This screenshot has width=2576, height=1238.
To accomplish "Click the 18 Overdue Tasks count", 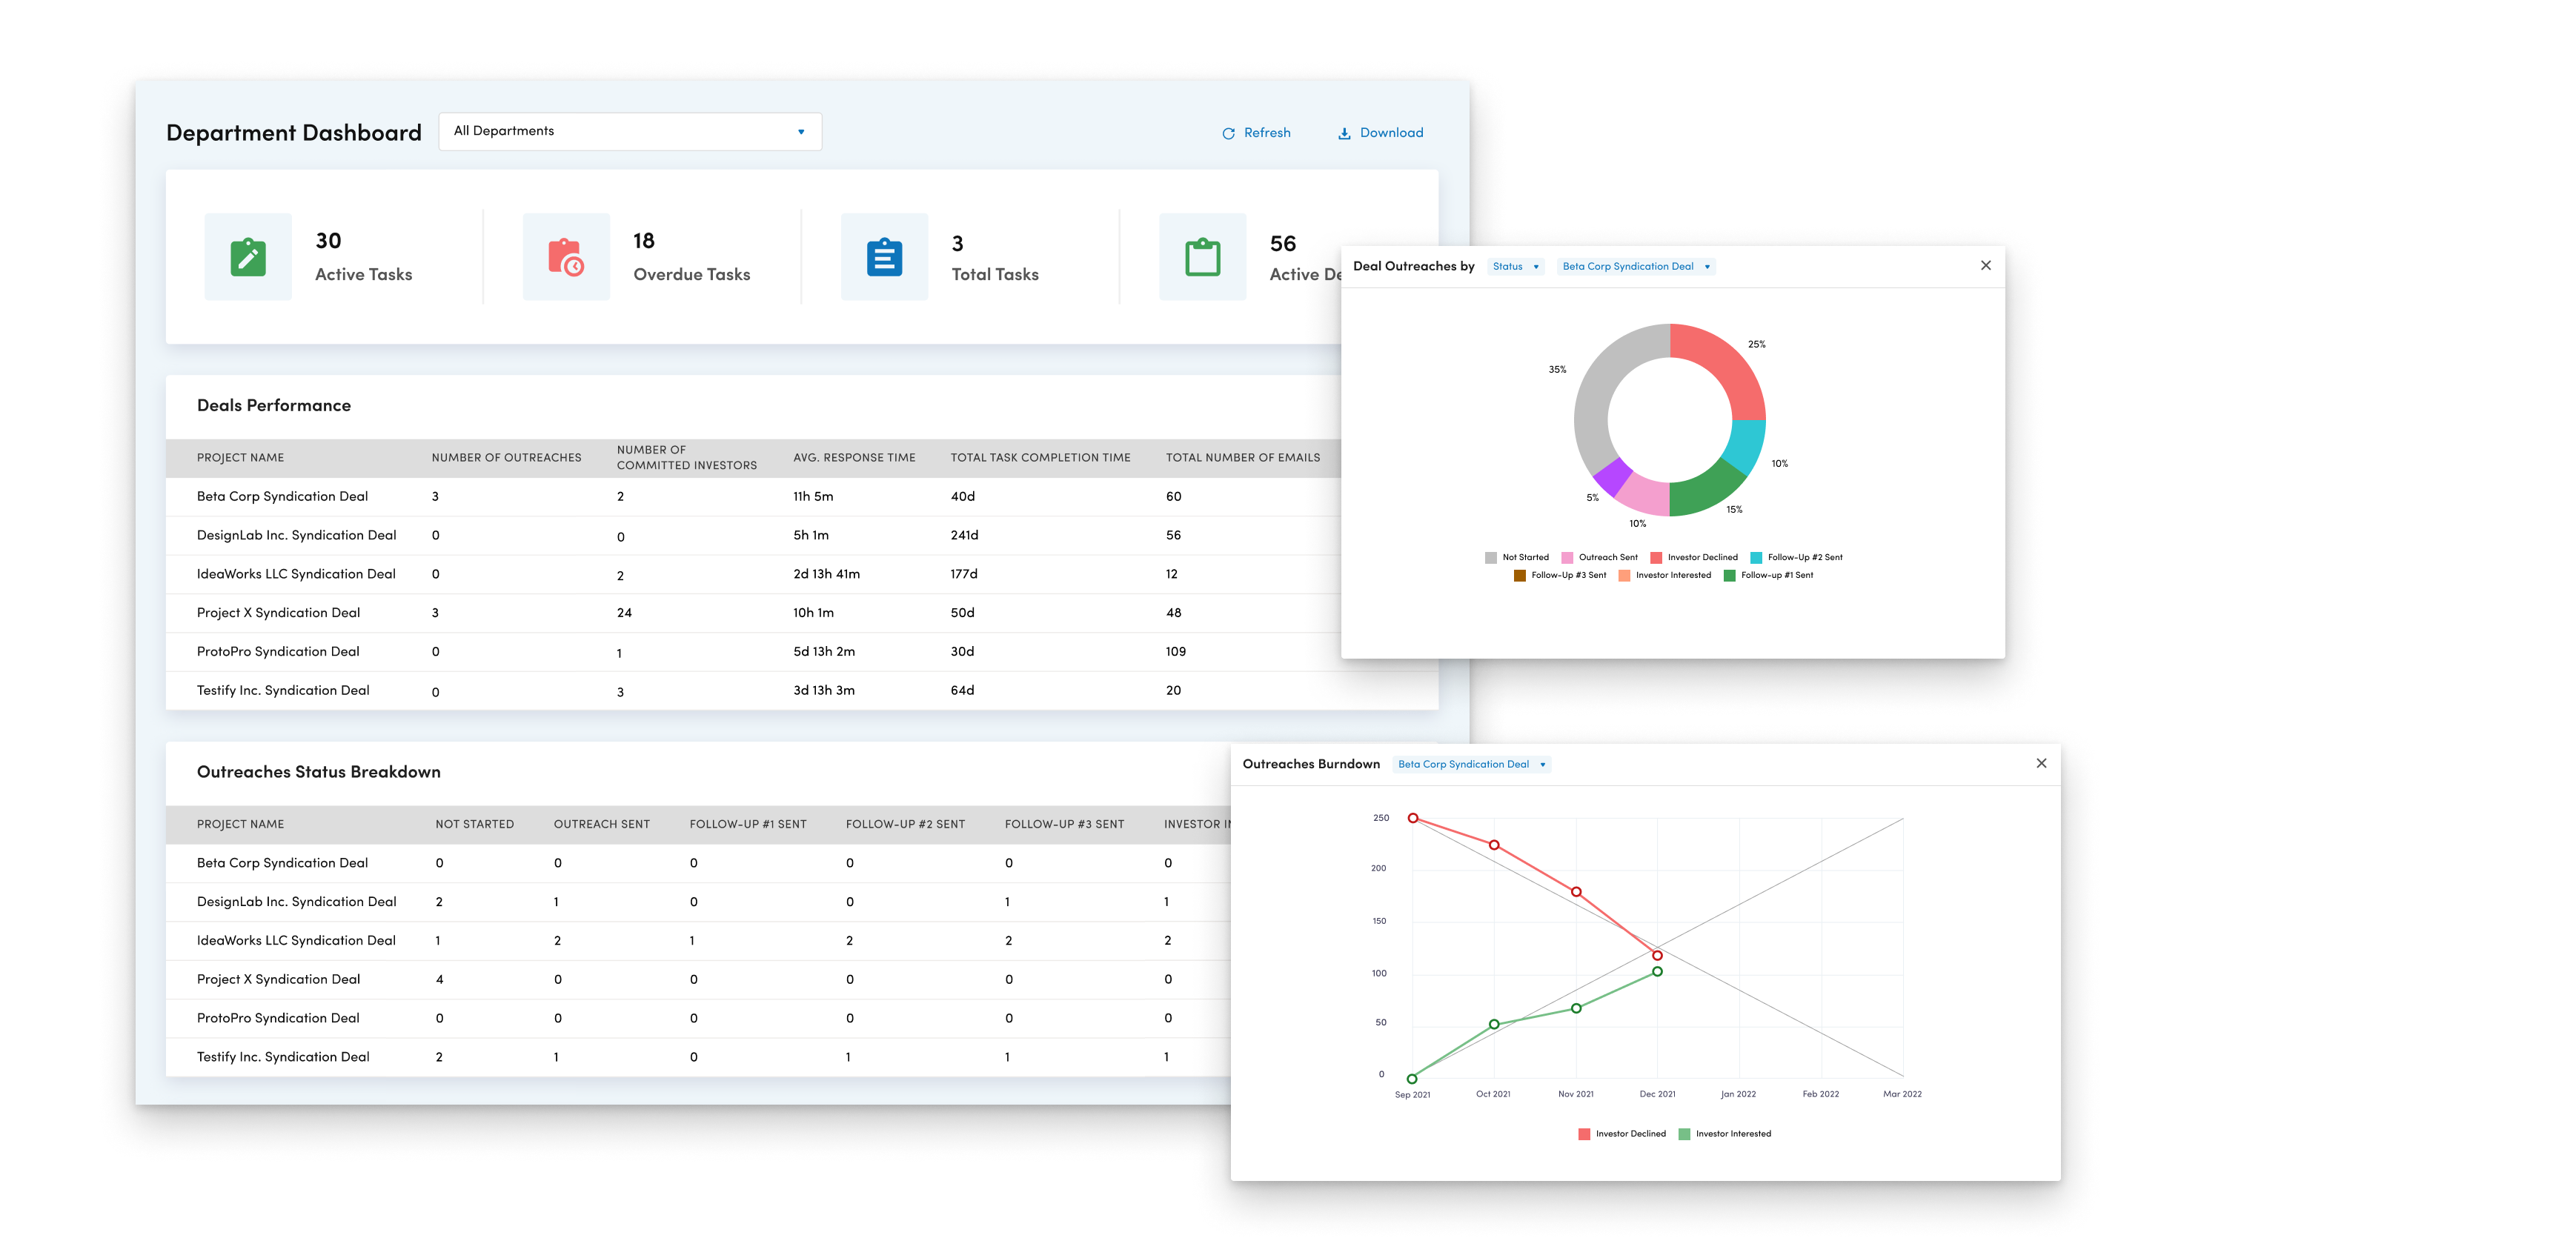I will 644,241.
